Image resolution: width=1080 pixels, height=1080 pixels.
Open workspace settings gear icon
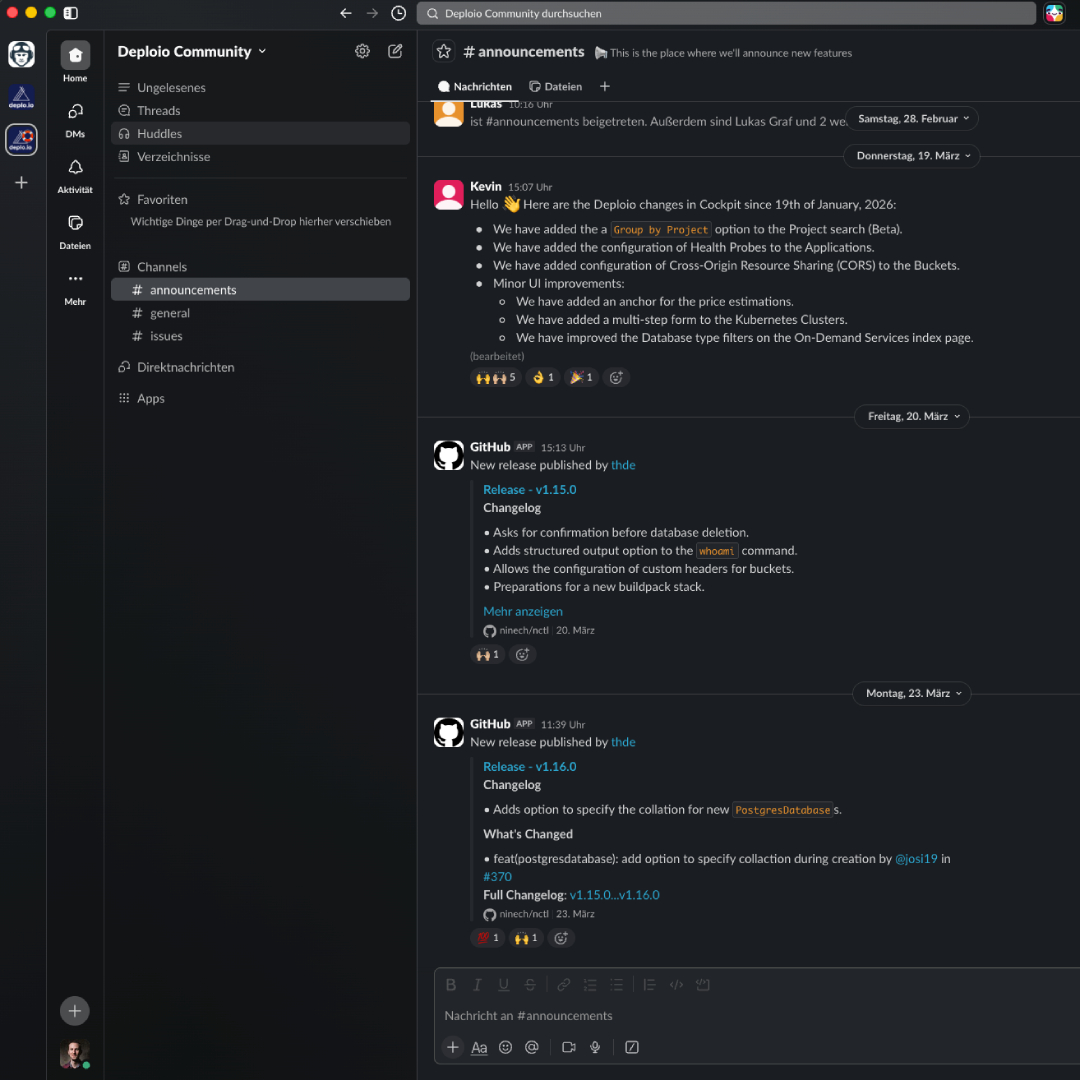point(362,51)
